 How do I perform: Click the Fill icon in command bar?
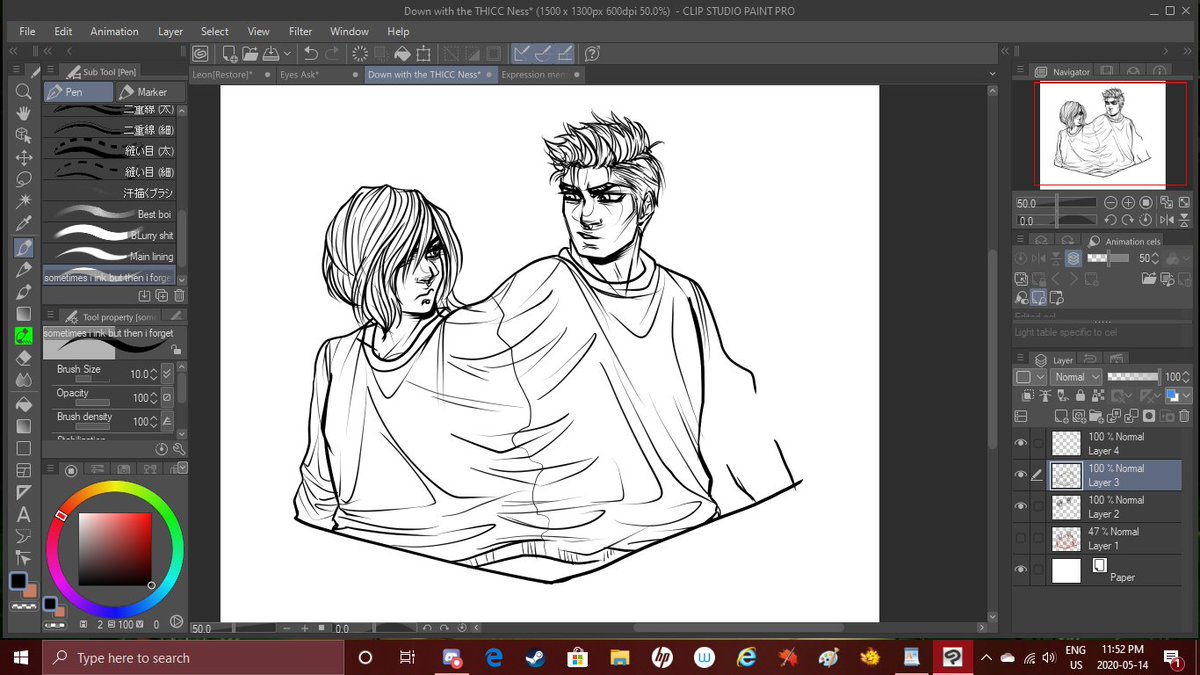(402, 53)
